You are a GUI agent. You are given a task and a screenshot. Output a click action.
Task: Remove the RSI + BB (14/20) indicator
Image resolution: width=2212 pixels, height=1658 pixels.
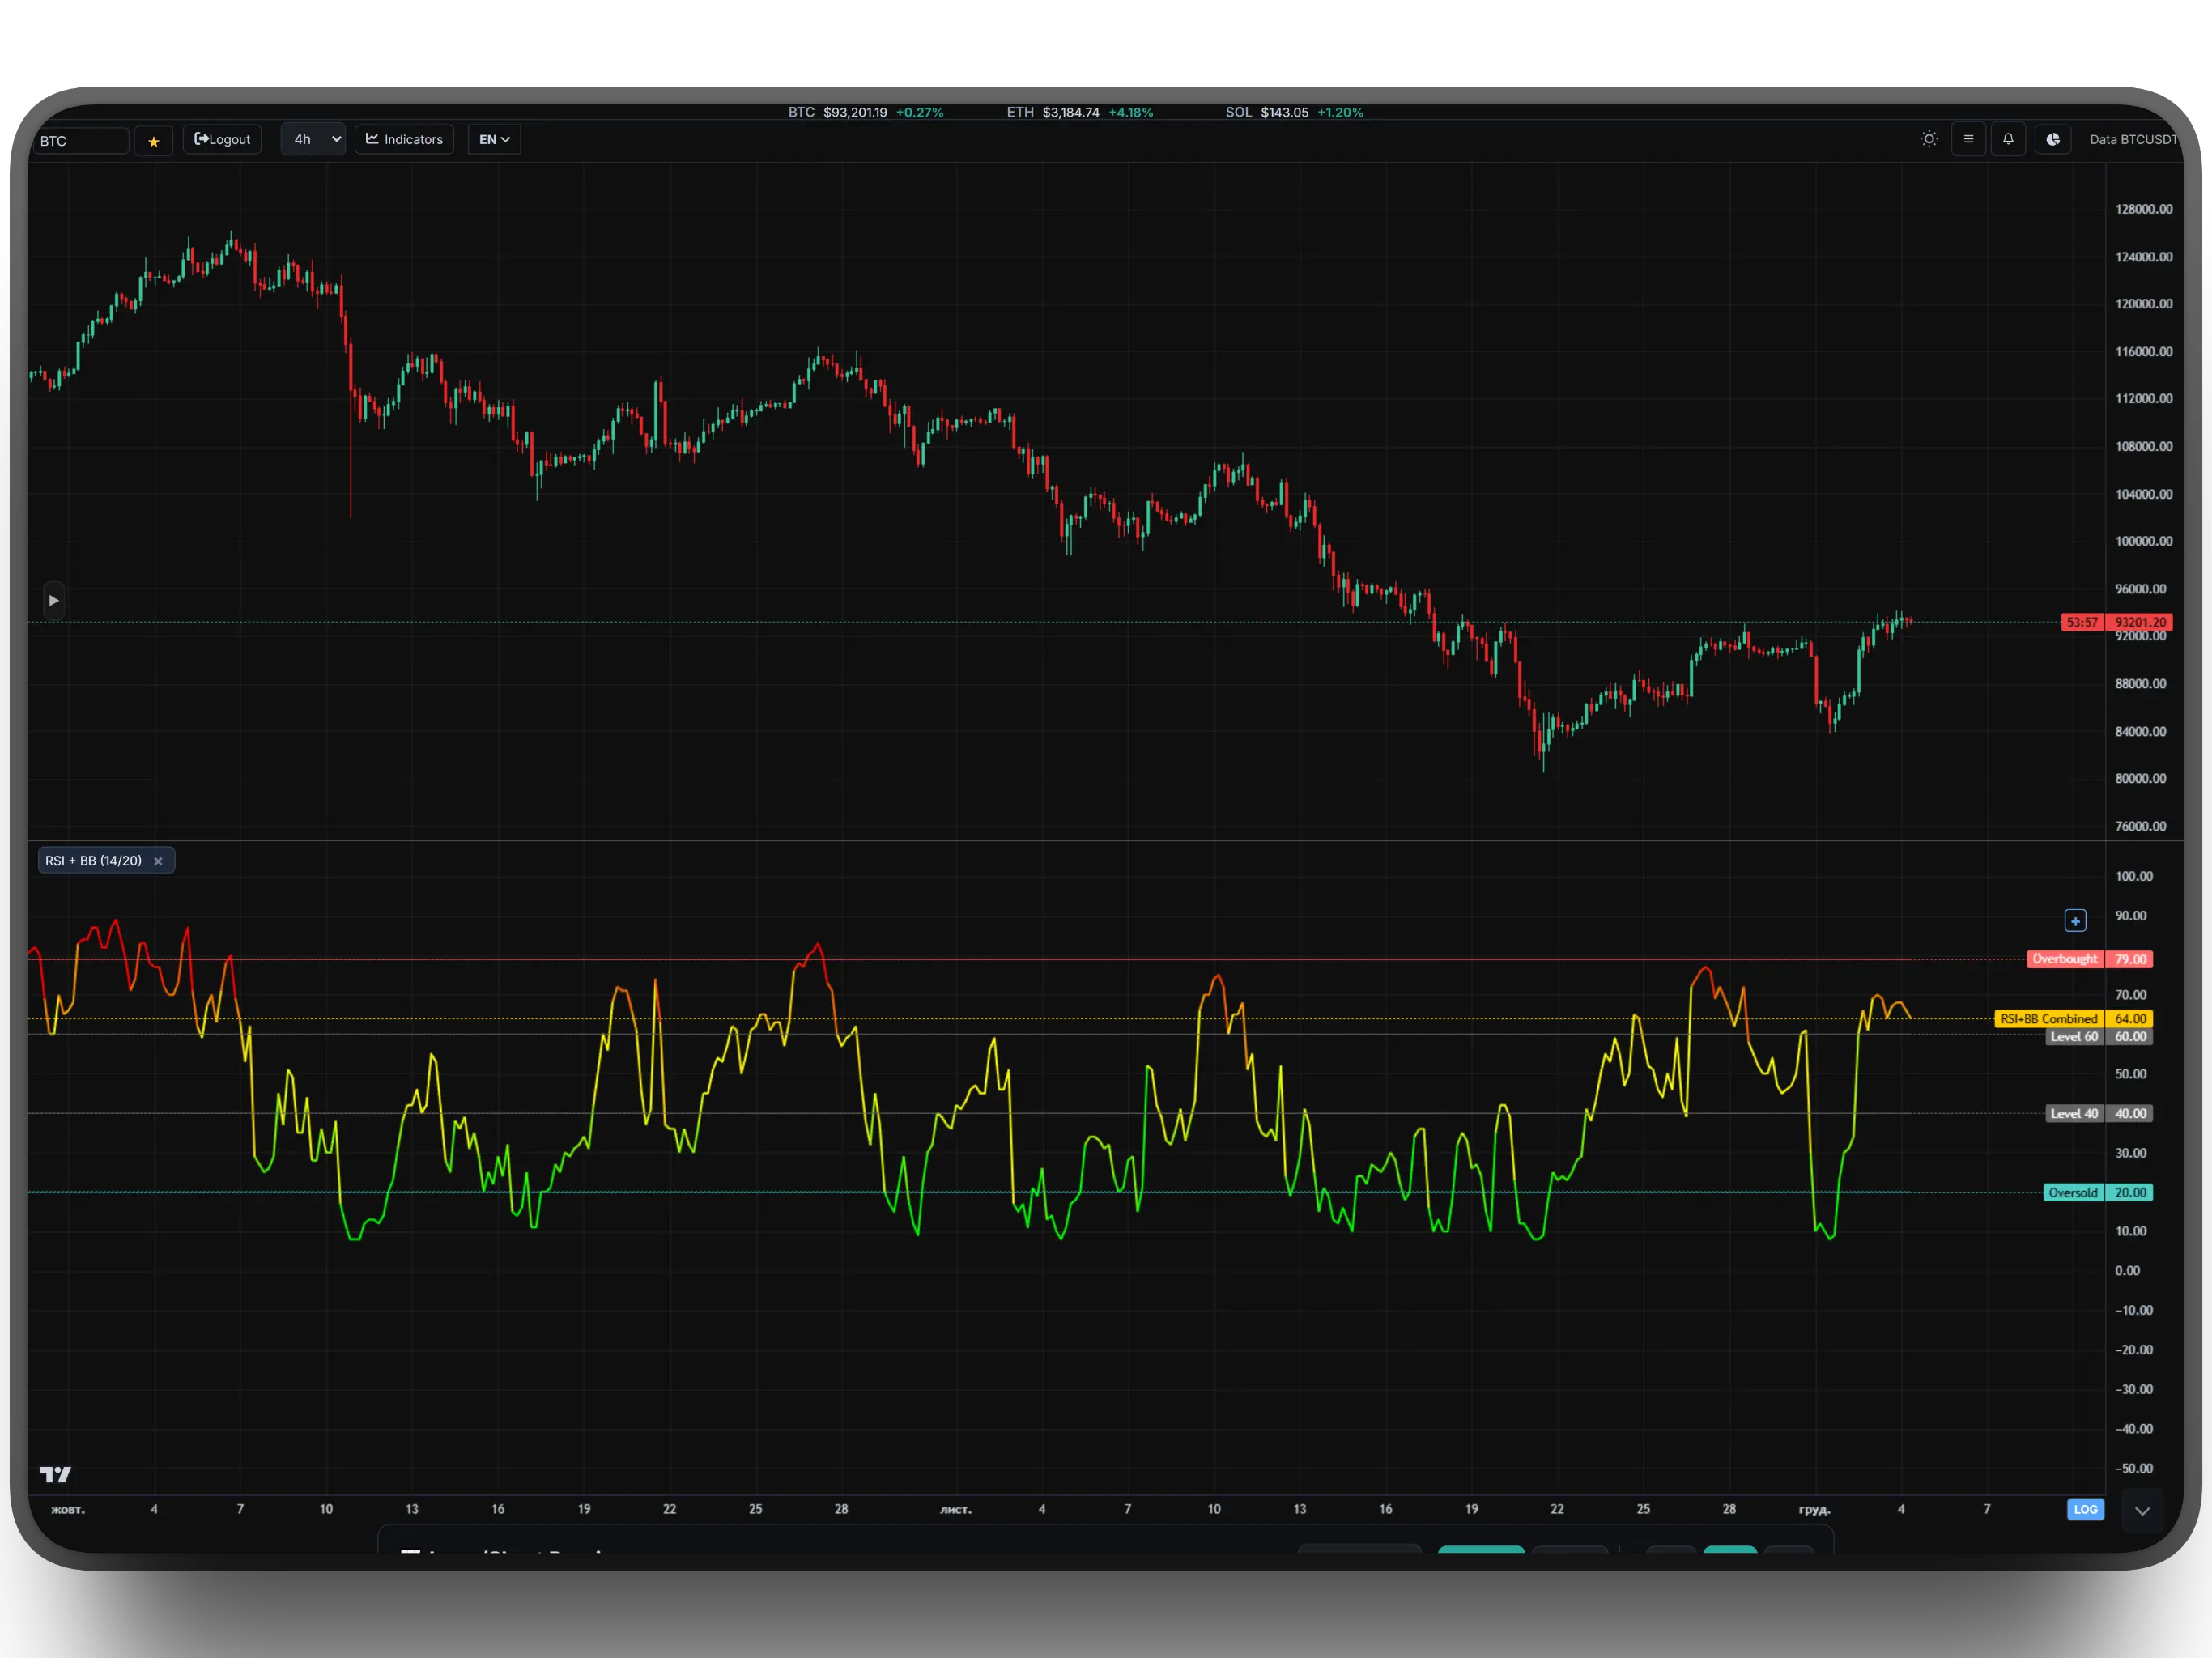click(159, 860)
